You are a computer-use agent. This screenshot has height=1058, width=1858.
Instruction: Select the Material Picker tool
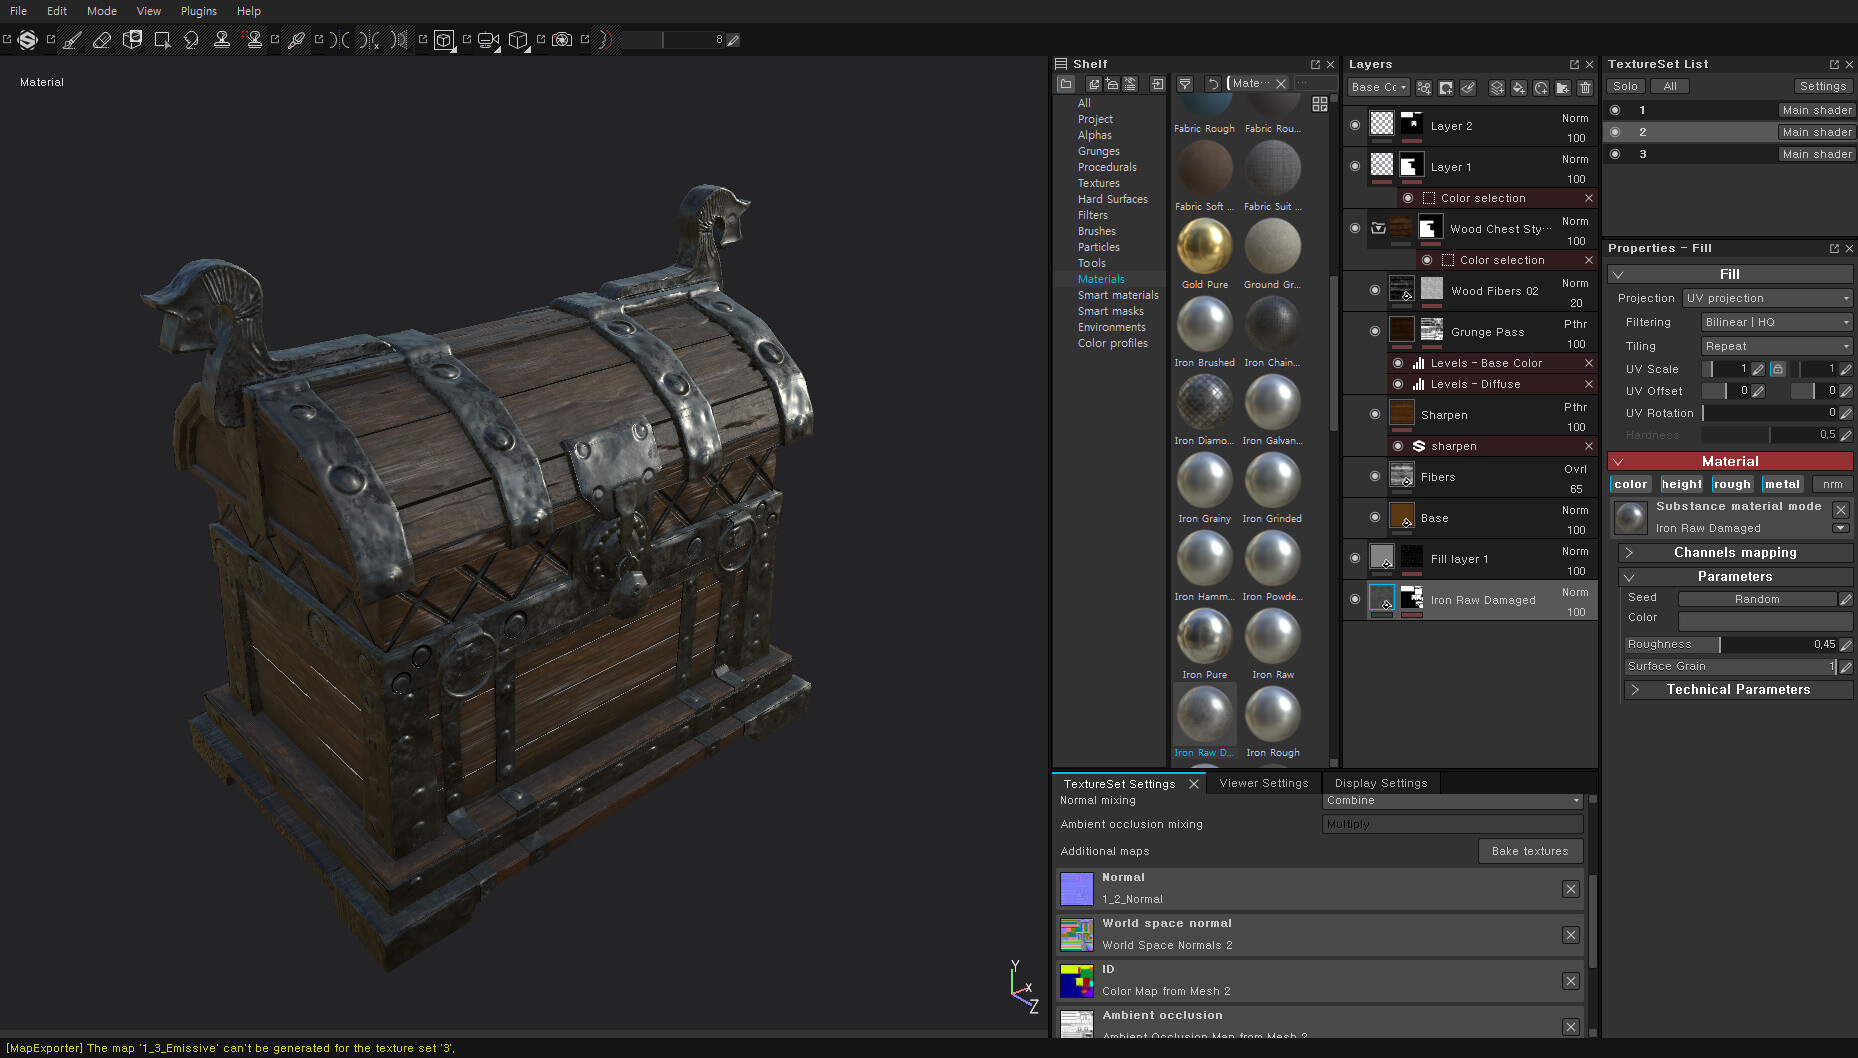point(296,40)
